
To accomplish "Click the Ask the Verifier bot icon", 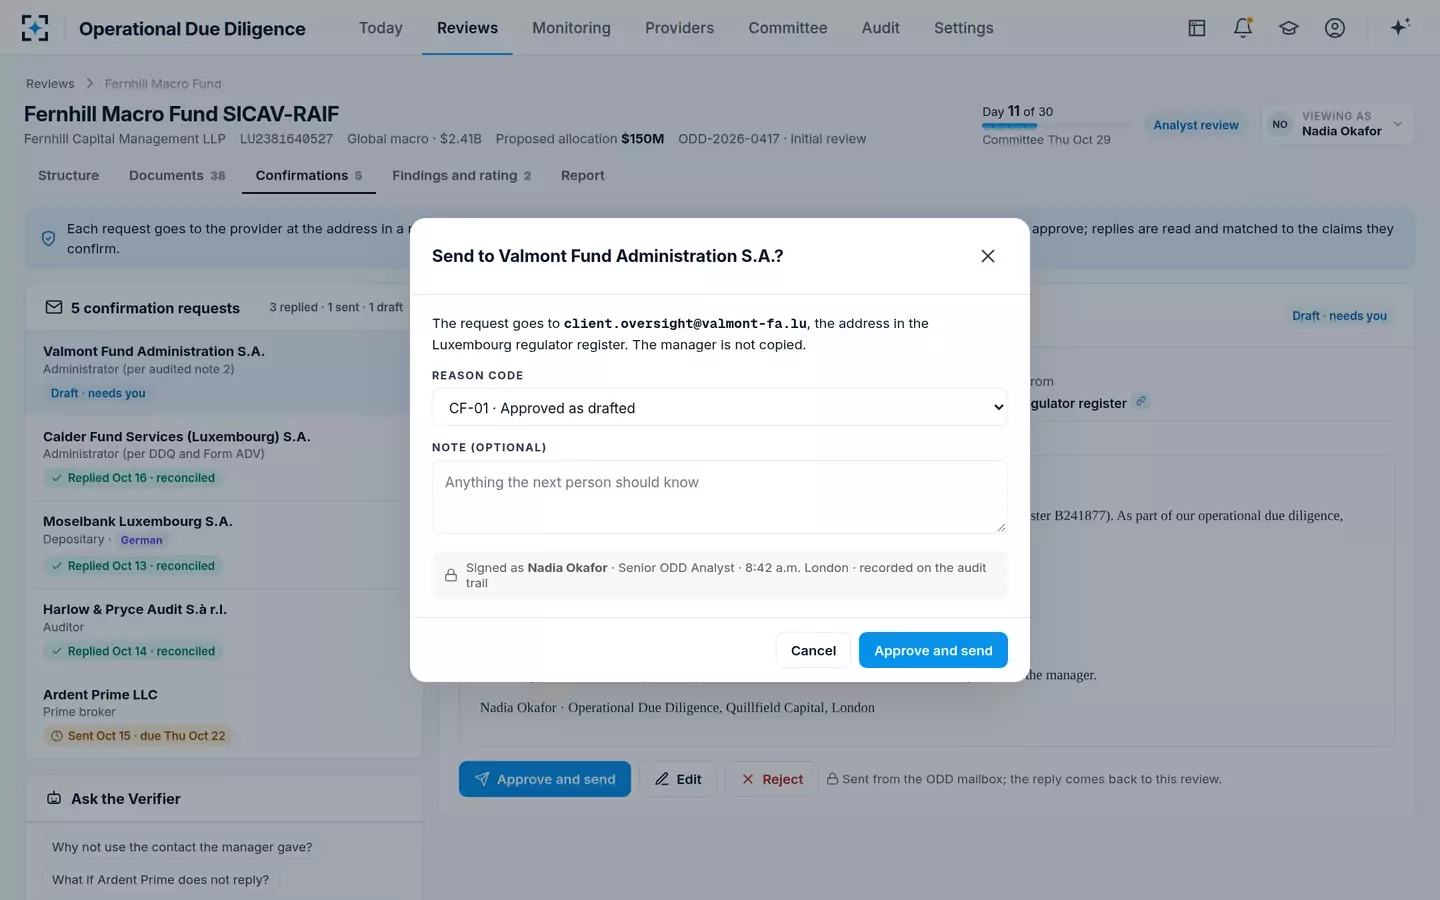I will (54, 798).
